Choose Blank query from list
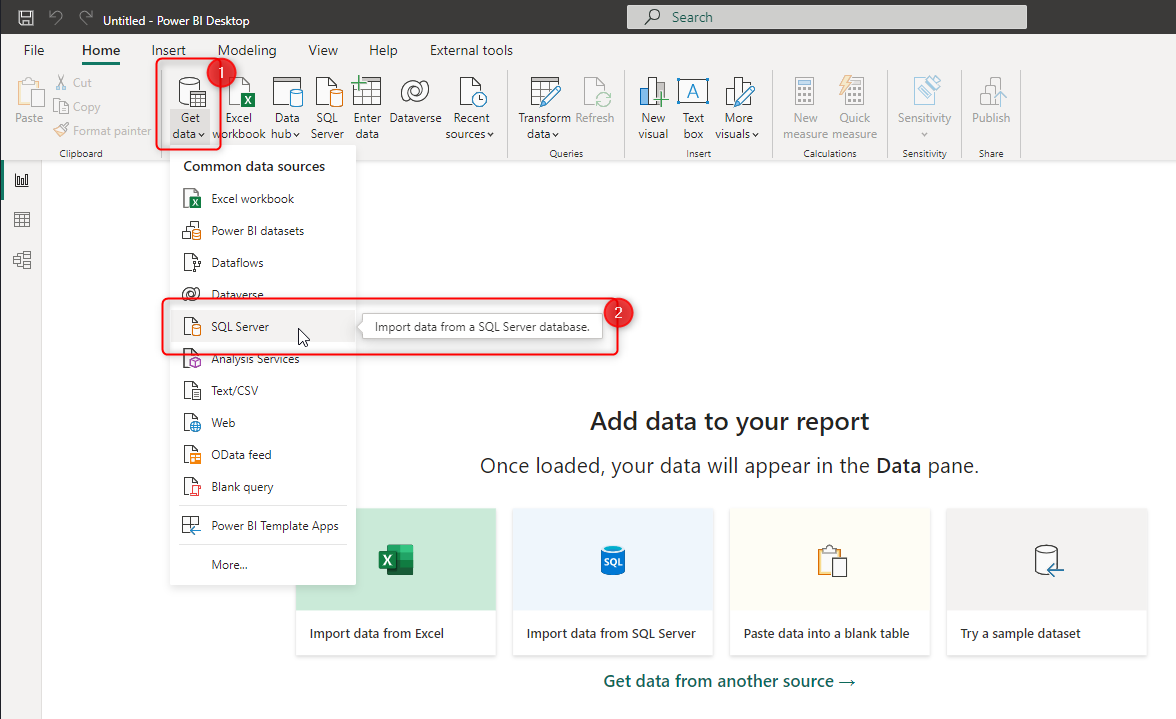 [262, 487]
